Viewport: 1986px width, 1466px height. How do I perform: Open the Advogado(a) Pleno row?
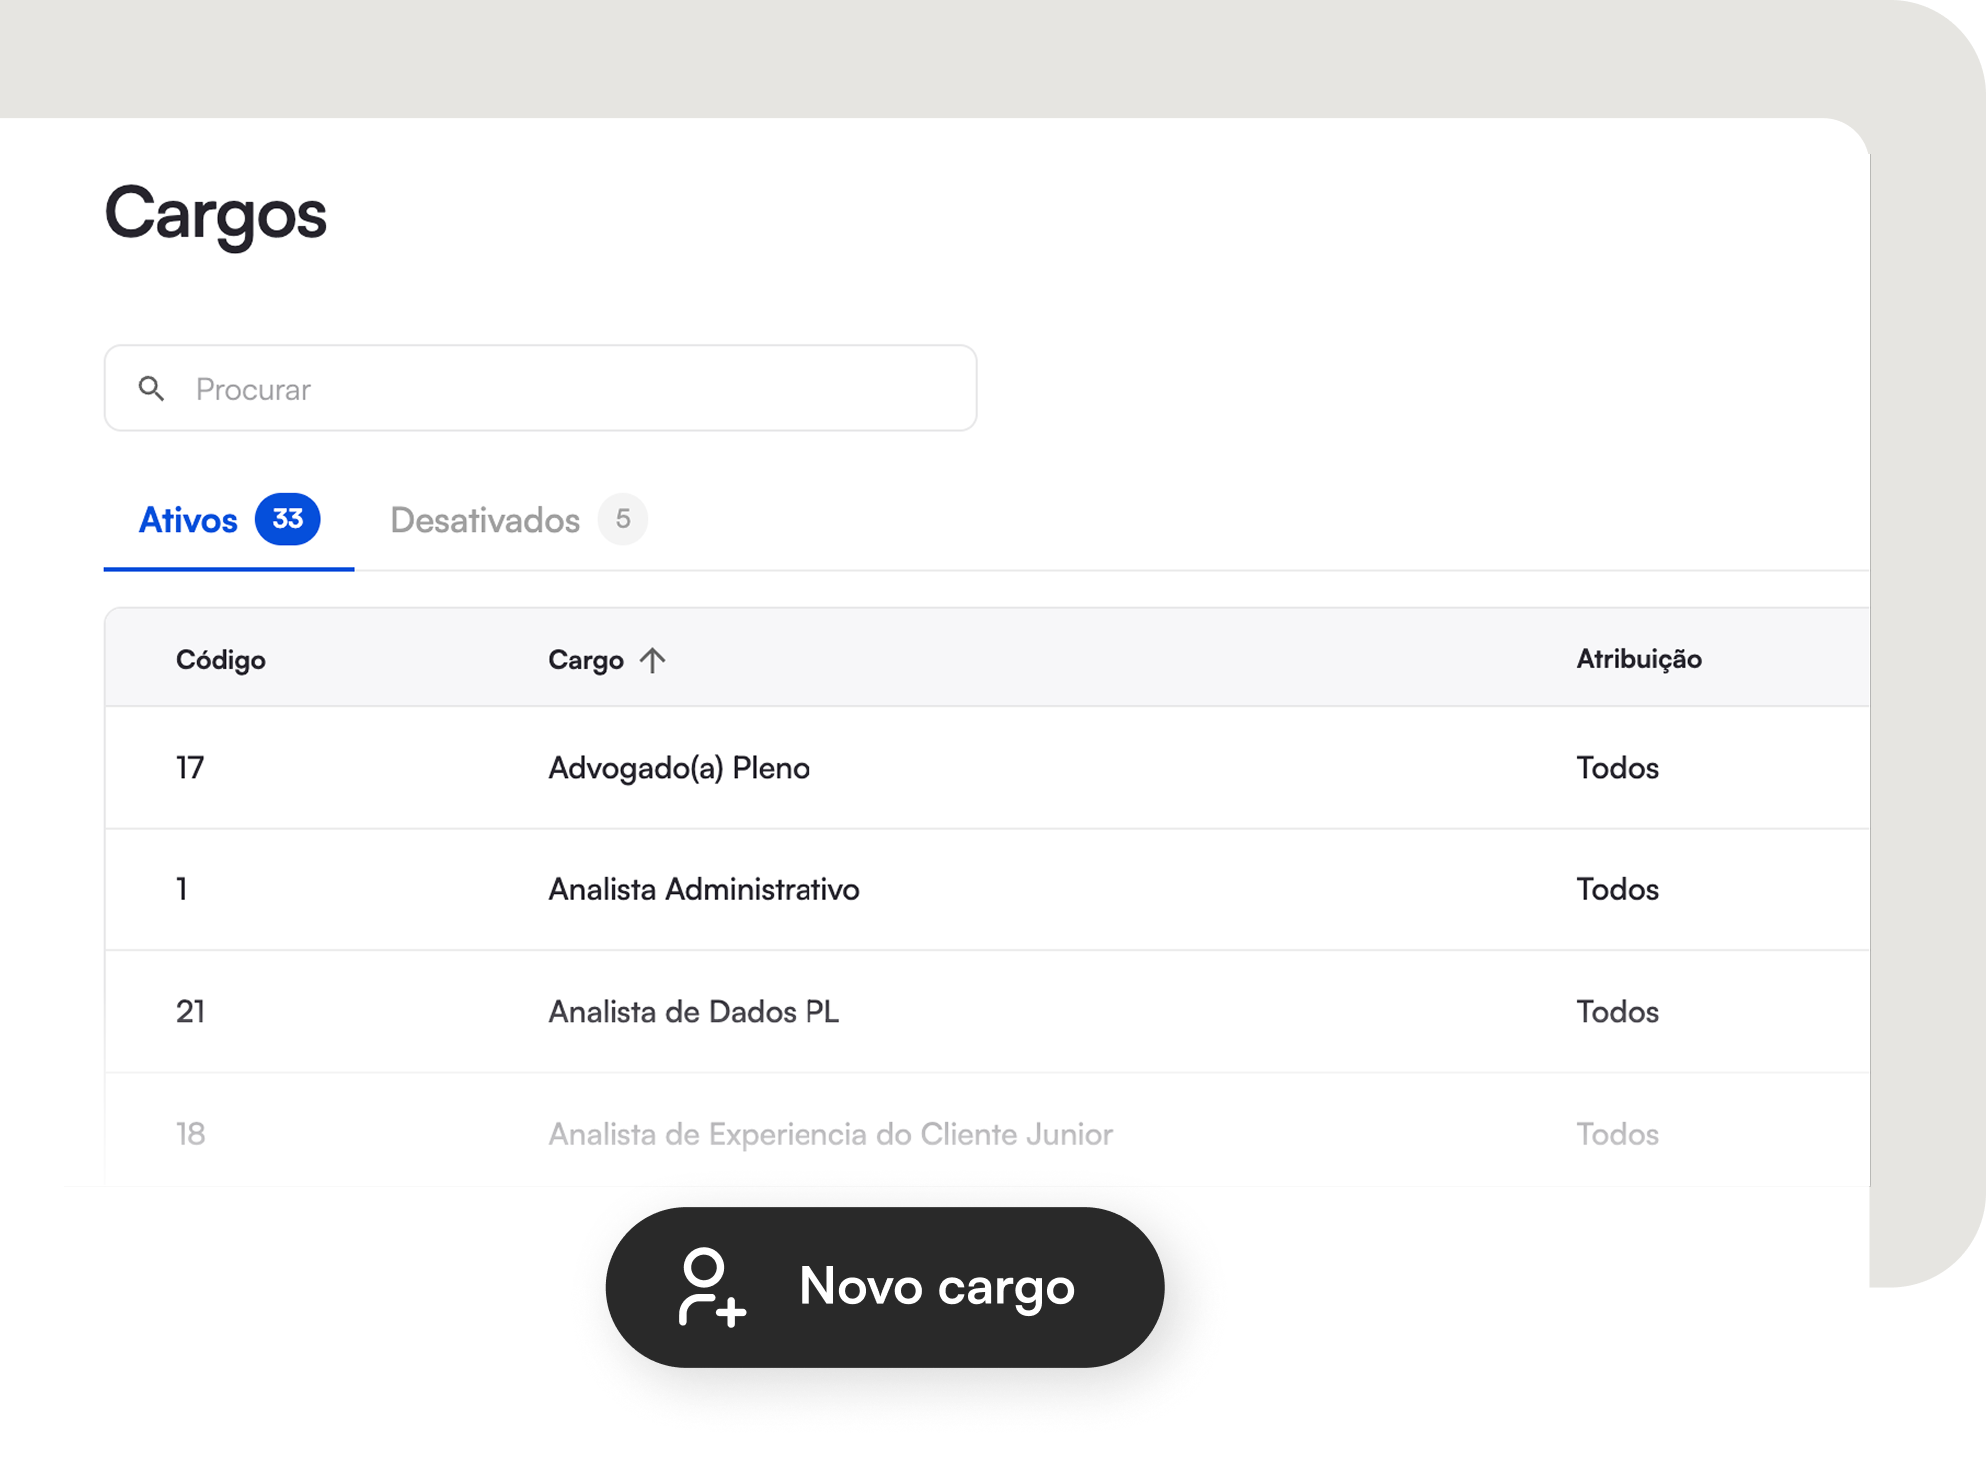pos(678,768)
